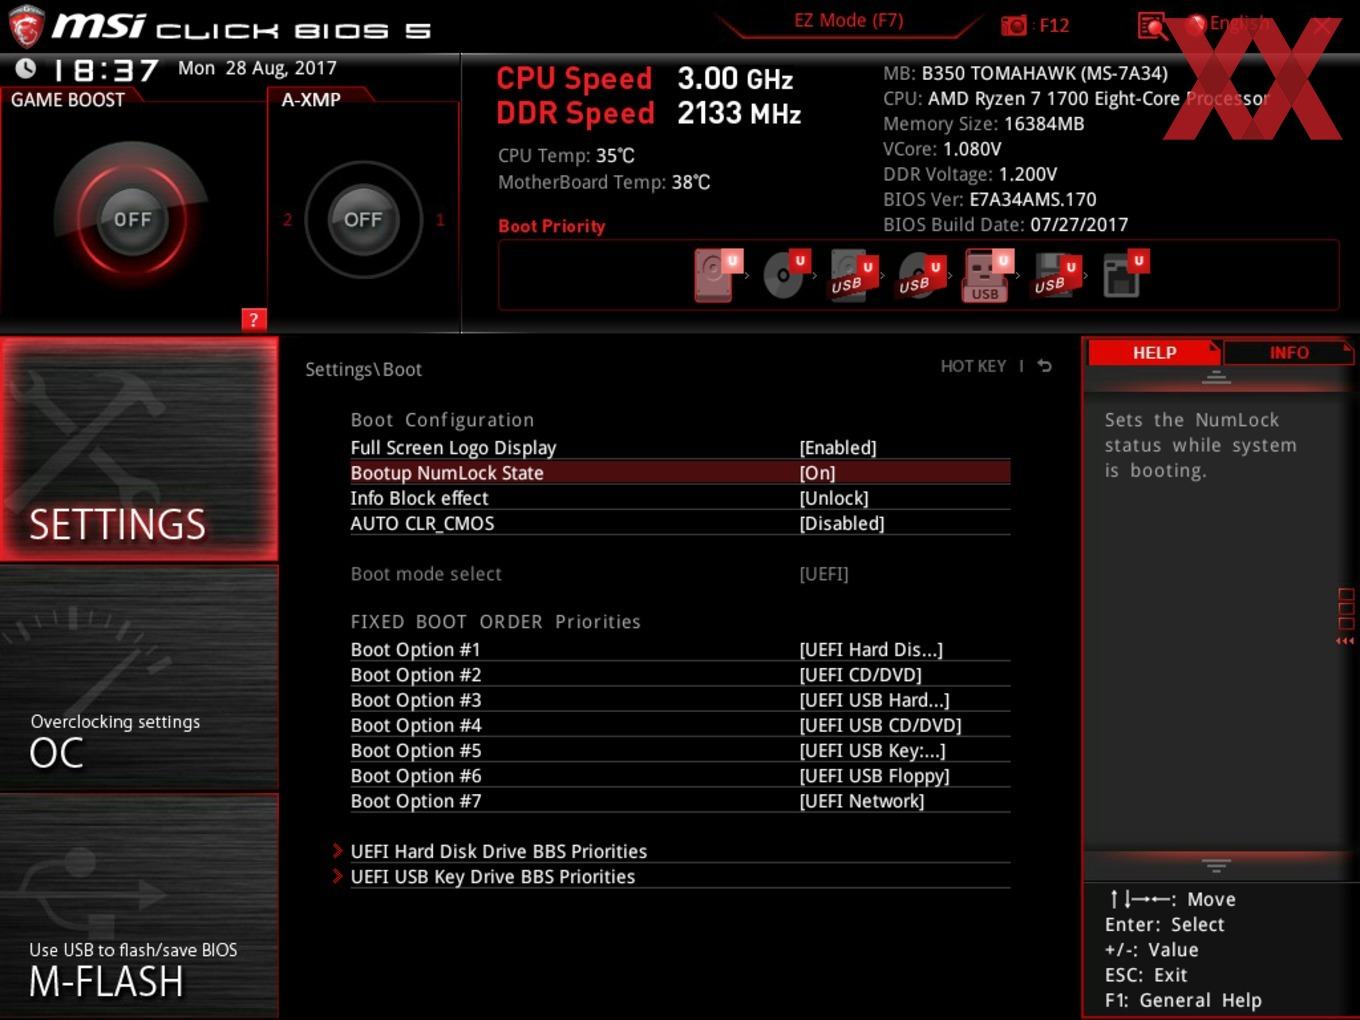Click the A-XMP profile number 2

point(287,220)
